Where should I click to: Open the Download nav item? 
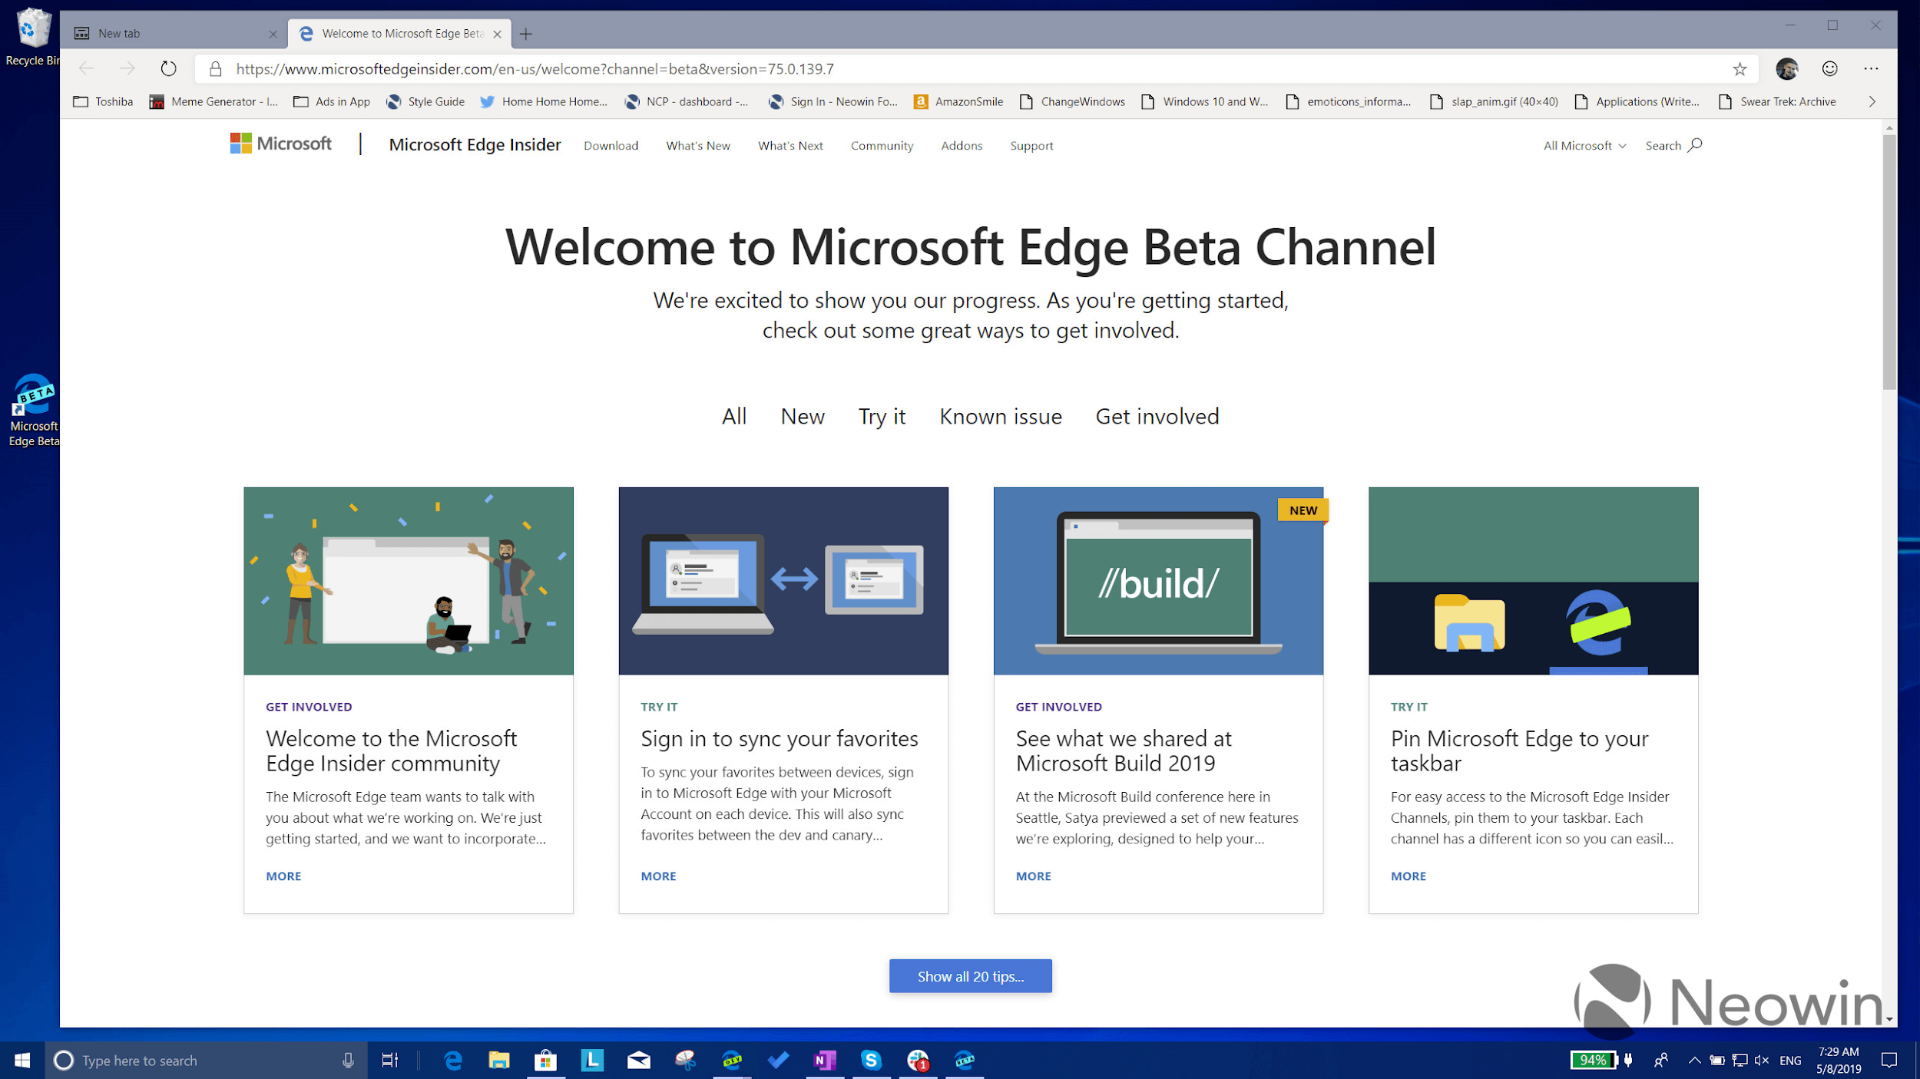pyautogui.click(x=611, y=146)
